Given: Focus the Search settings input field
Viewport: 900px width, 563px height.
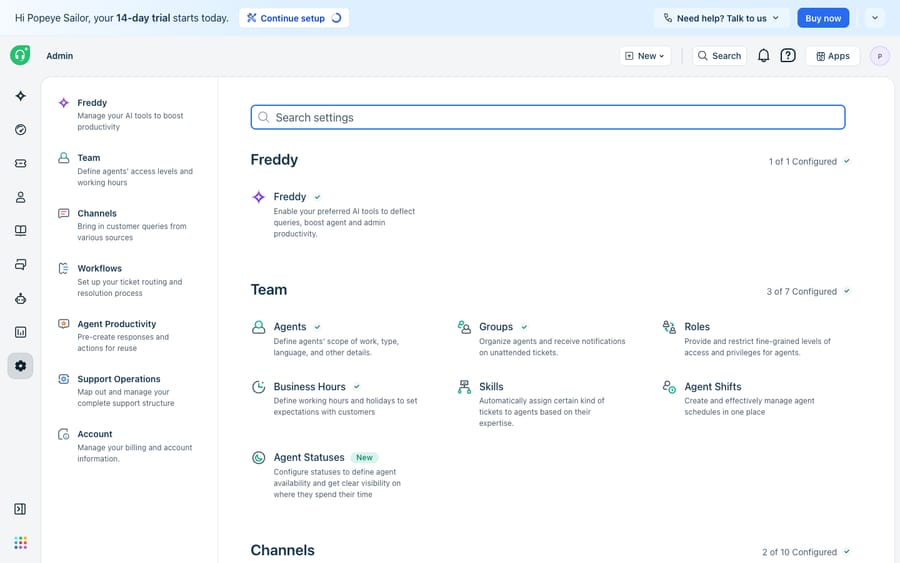Looking at the screenshot, I should coord(548,117).
